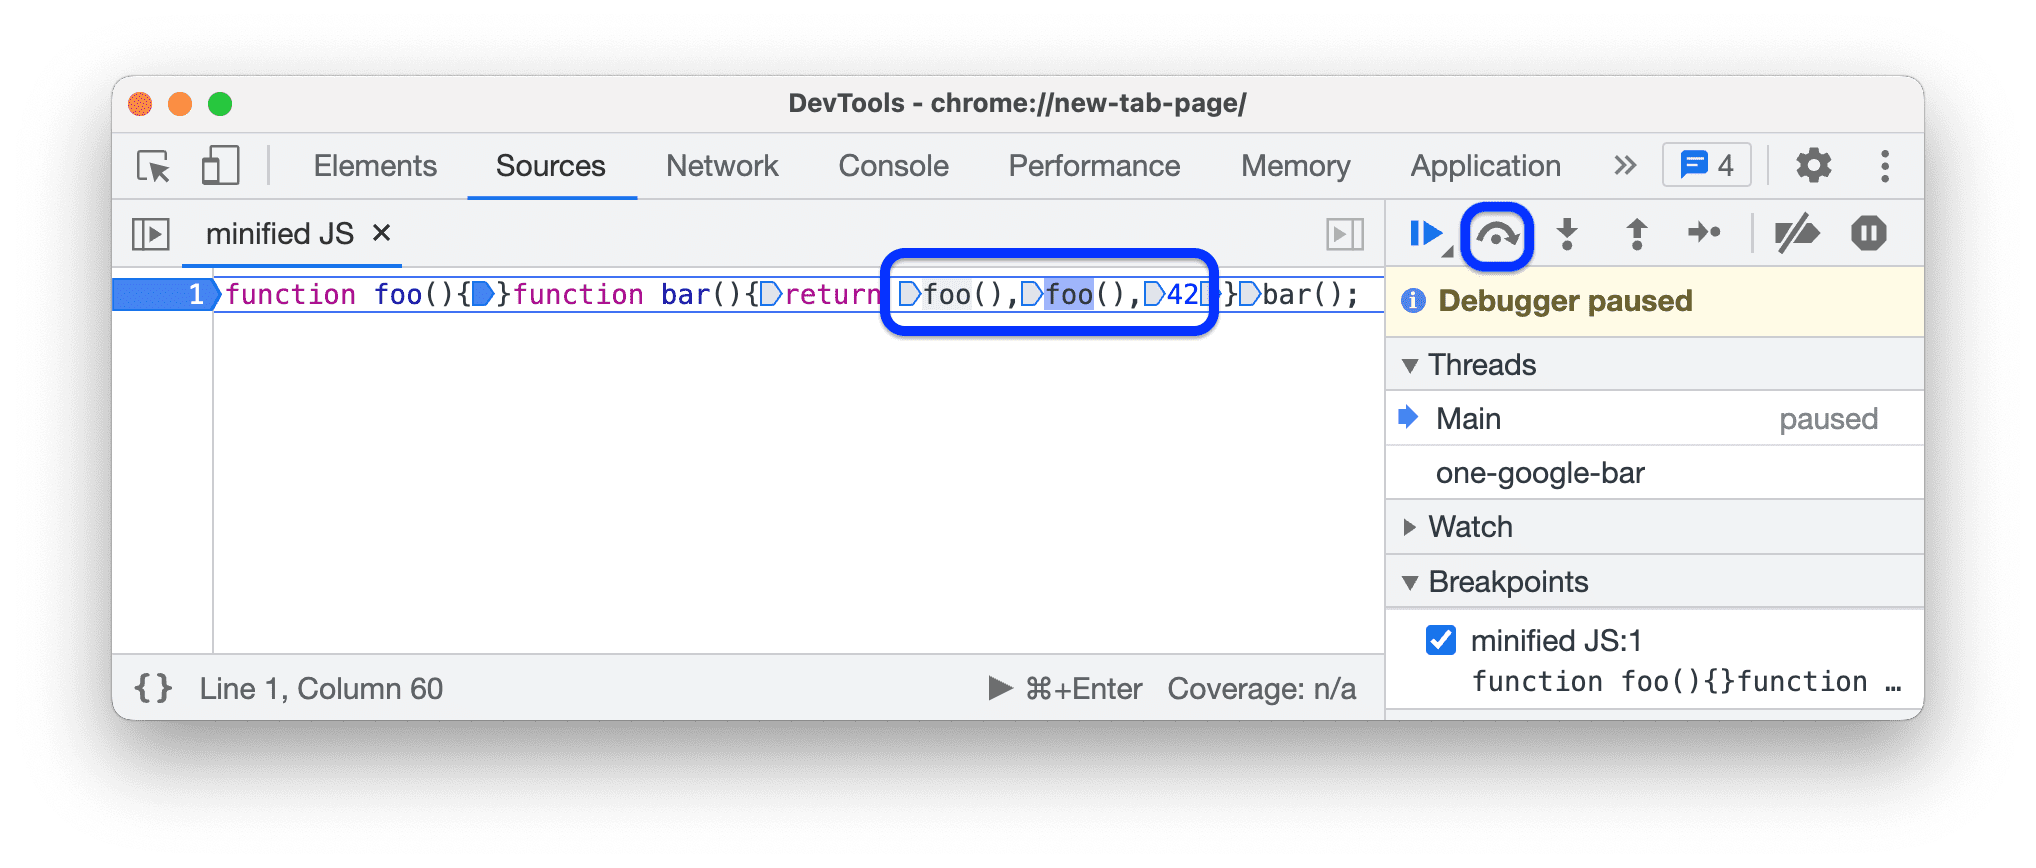Open the 4 issues message button
Screen dimensions: 2036x868
[x=1706, y=166]
